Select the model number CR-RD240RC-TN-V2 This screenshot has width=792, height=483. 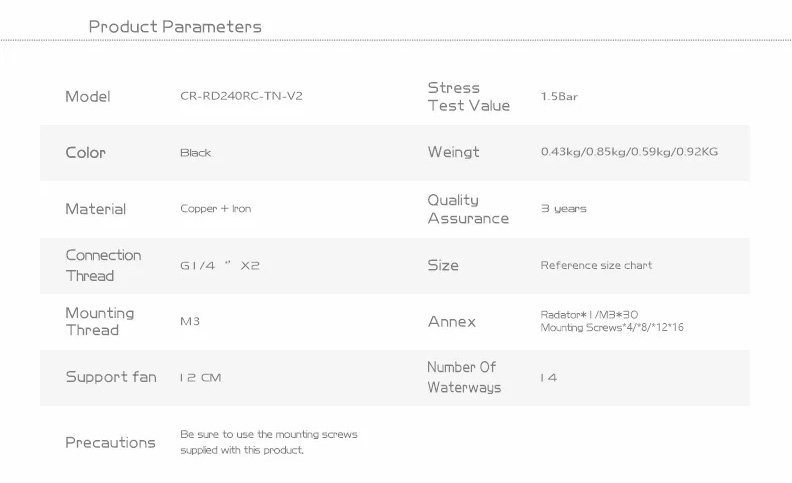pyautogui.click(x=241, y=96)
